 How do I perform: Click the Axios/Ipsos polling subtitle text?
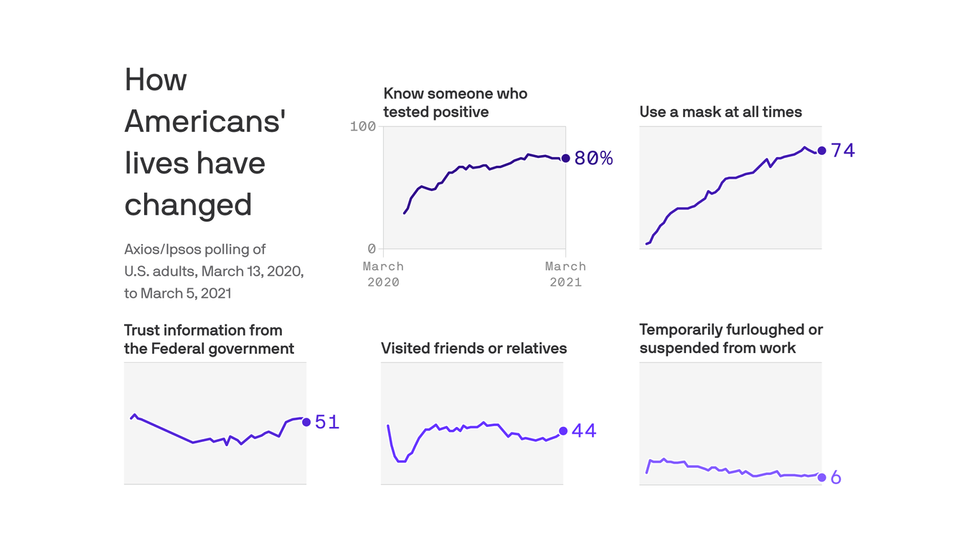214,271
